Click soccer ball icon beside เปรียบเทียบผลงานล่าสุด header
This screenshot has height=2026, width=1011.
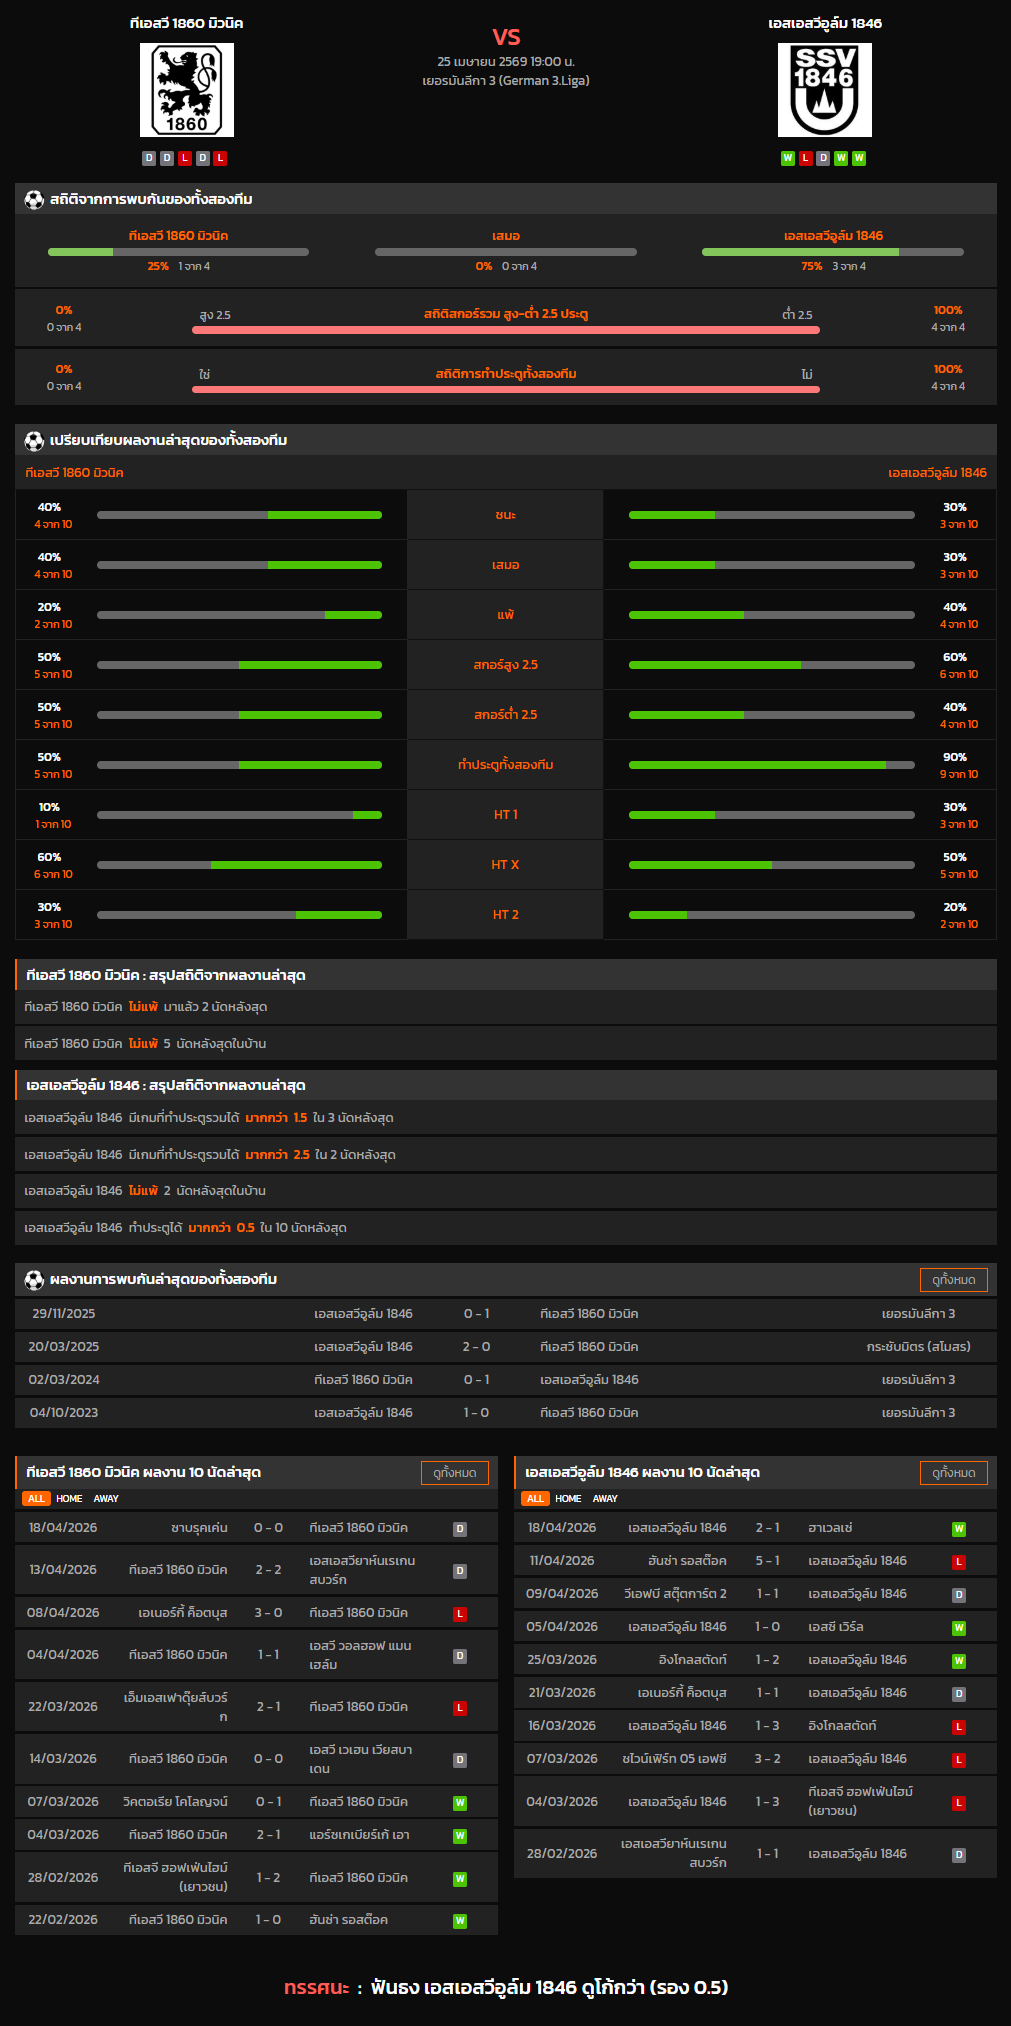click(x=34, y=440)
